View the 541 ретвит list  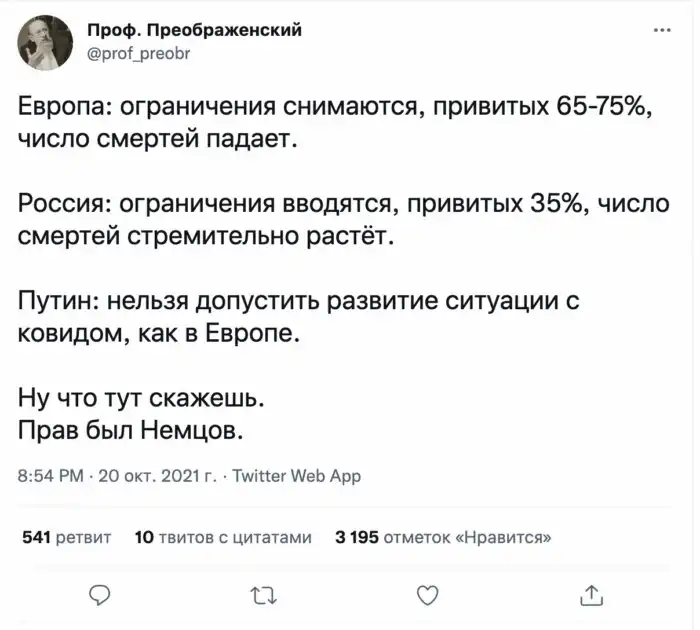[66, 537]
